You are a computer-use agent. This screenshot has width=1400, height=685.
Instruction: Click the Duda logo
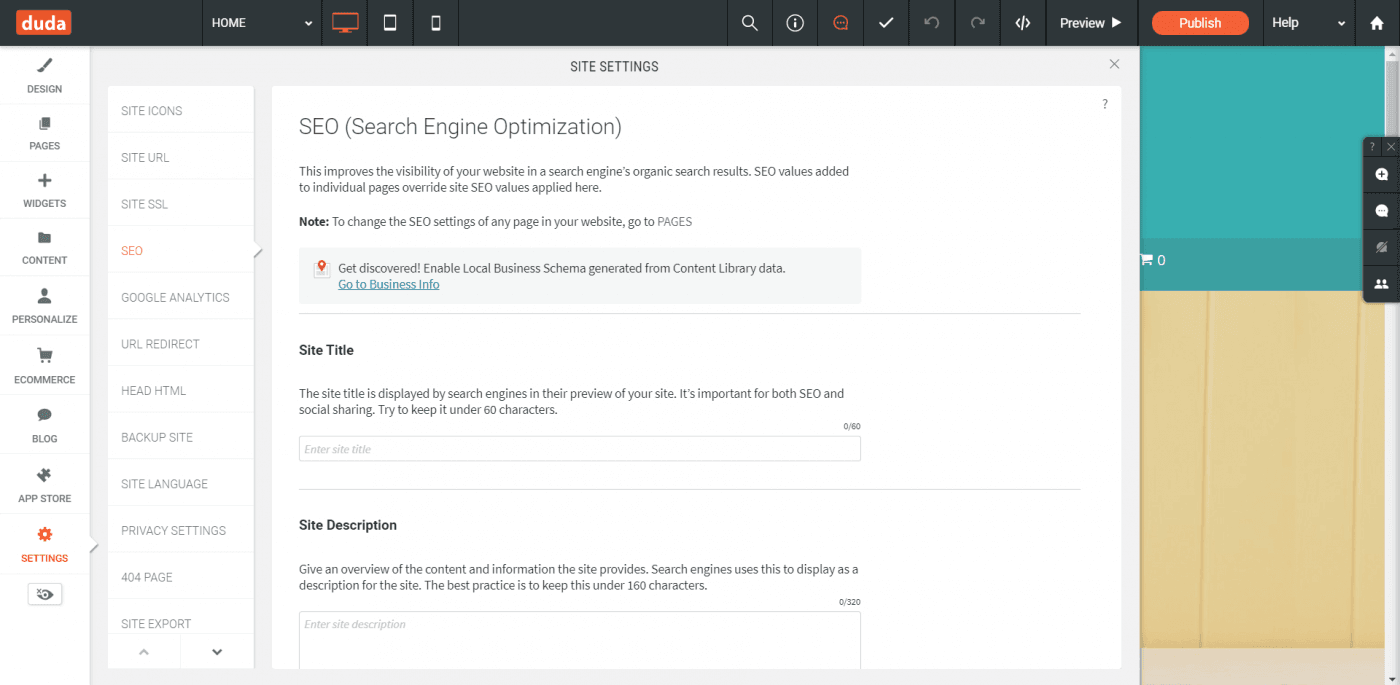pos(44,22)
